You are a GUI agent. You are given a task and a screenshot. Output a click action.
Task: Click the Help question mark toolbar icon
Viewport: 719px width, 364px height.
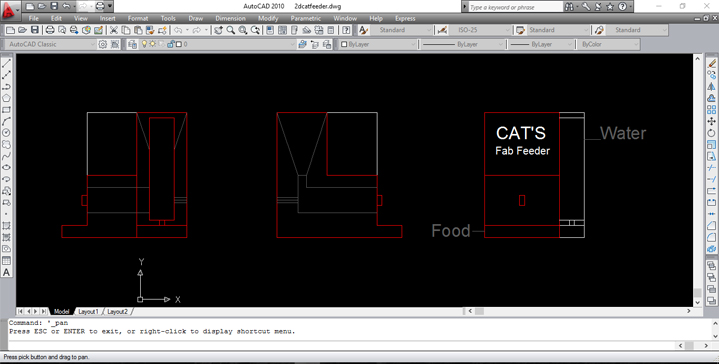coord(346,30)
